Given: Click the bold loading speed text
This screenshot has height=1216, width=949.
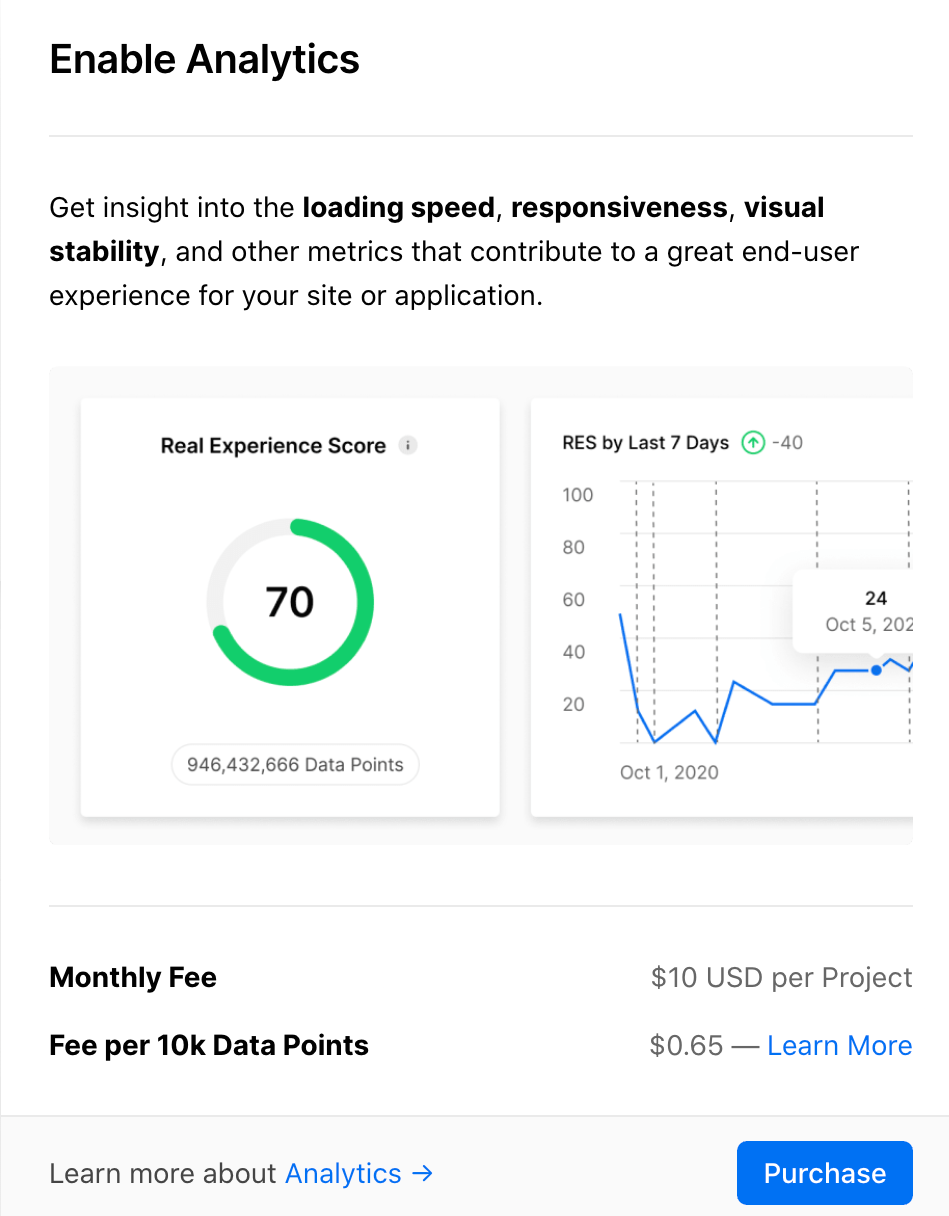Looking at the screenshot, I should [x=398, y=208].
